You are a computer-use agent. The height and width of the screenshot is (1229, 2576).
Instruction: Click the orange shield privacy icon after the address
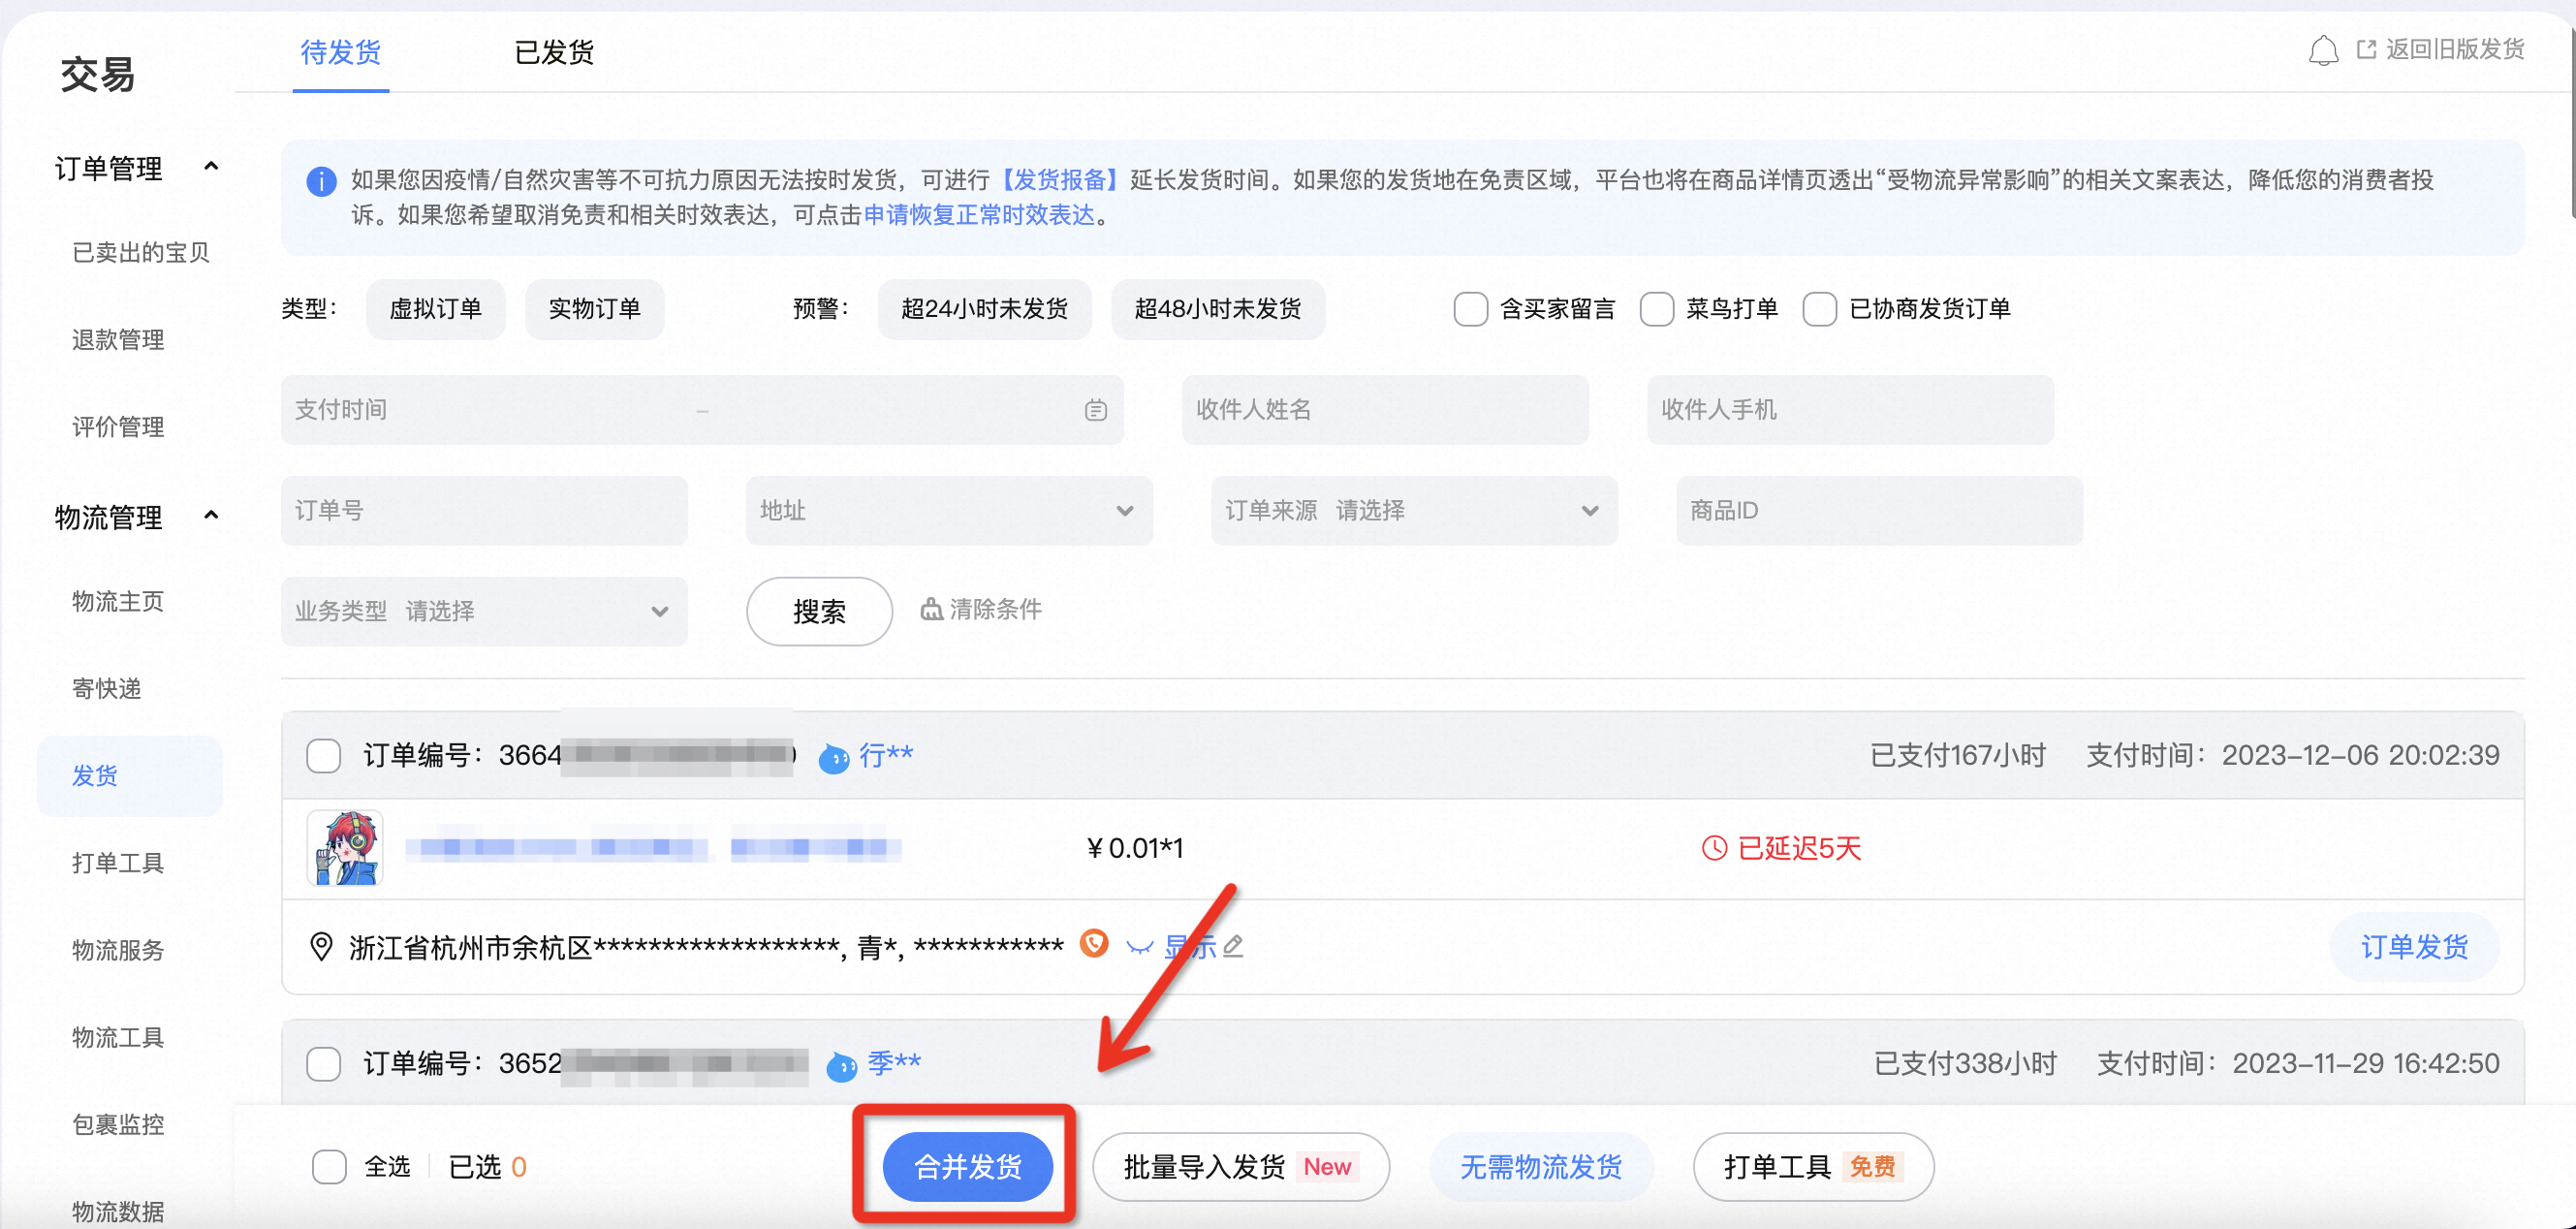1094,944
